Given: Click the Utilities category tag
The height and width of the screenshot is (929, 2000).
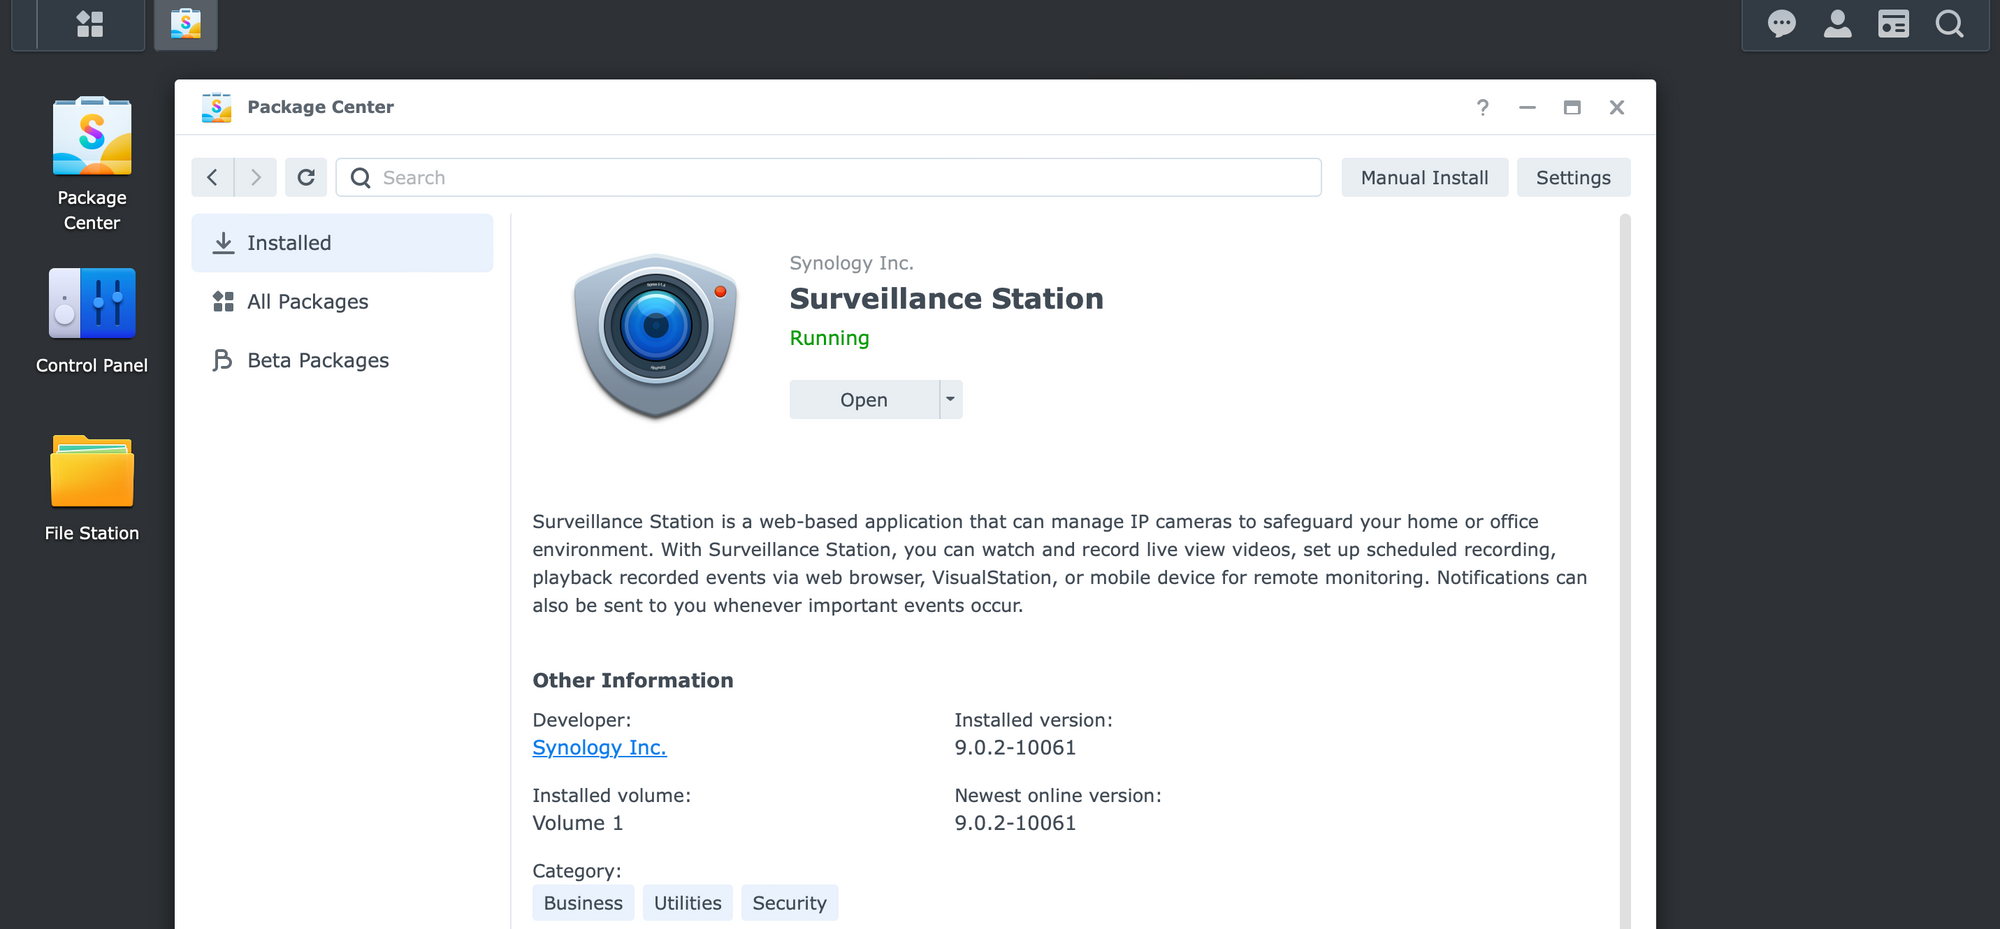Looking at the screenshot, I should 687,903.
